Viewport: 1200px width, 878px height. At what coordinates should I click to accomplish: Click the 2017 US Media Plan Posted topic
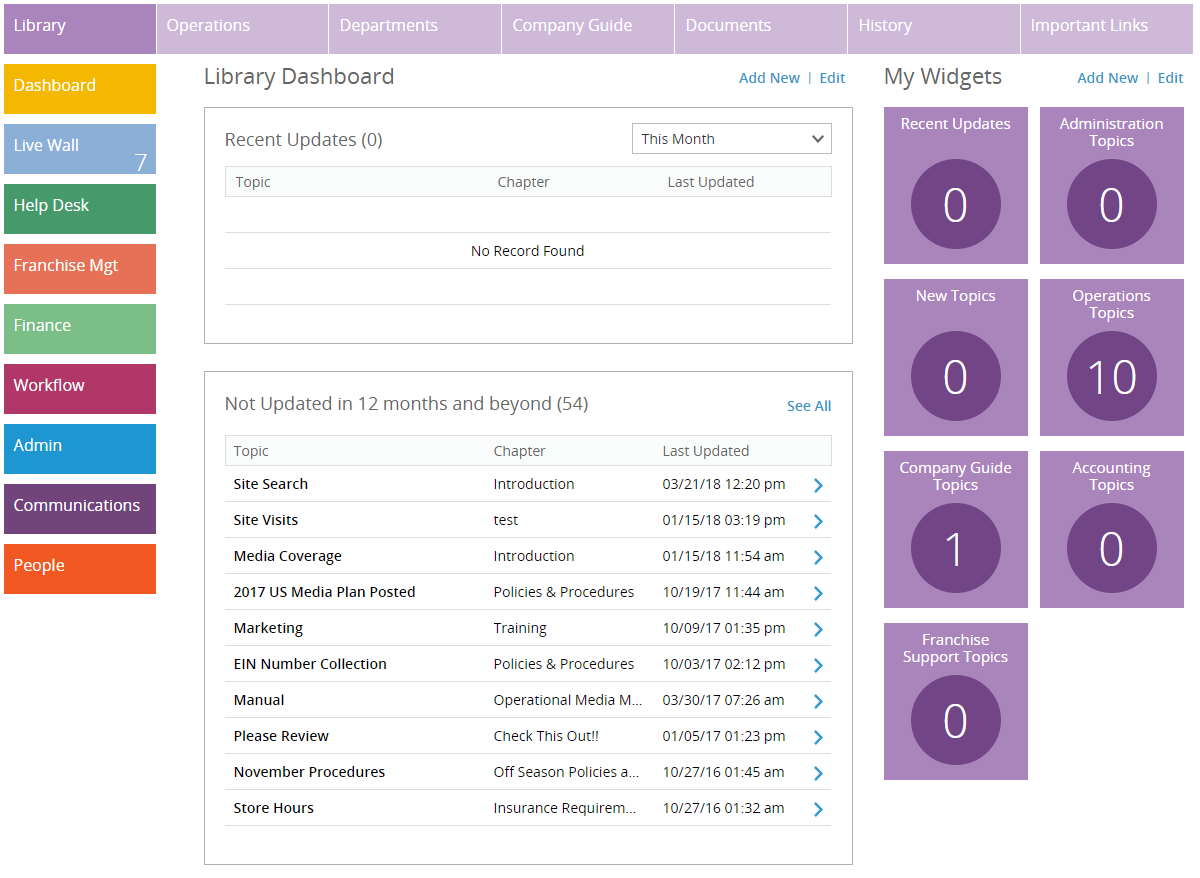coord(325,592)
